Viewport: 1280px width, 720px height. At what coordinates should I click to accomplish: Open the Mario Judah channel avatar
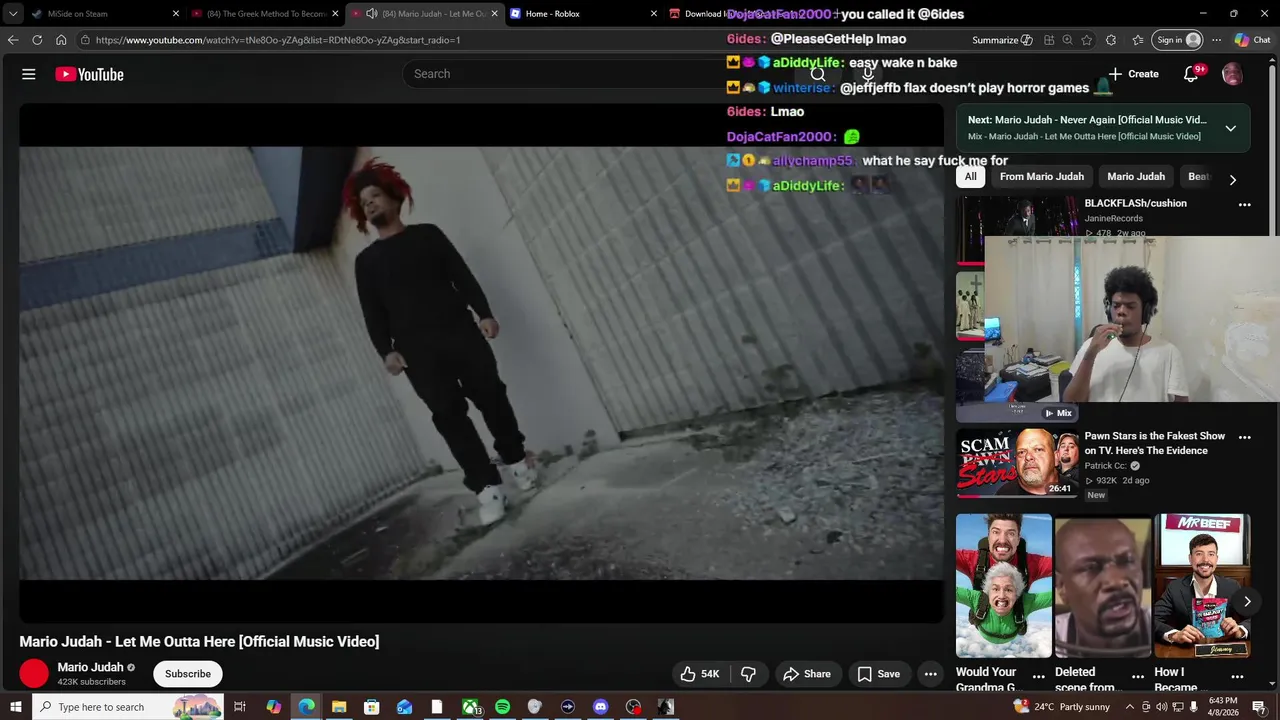pyautogui.click(x=34, y=674)
